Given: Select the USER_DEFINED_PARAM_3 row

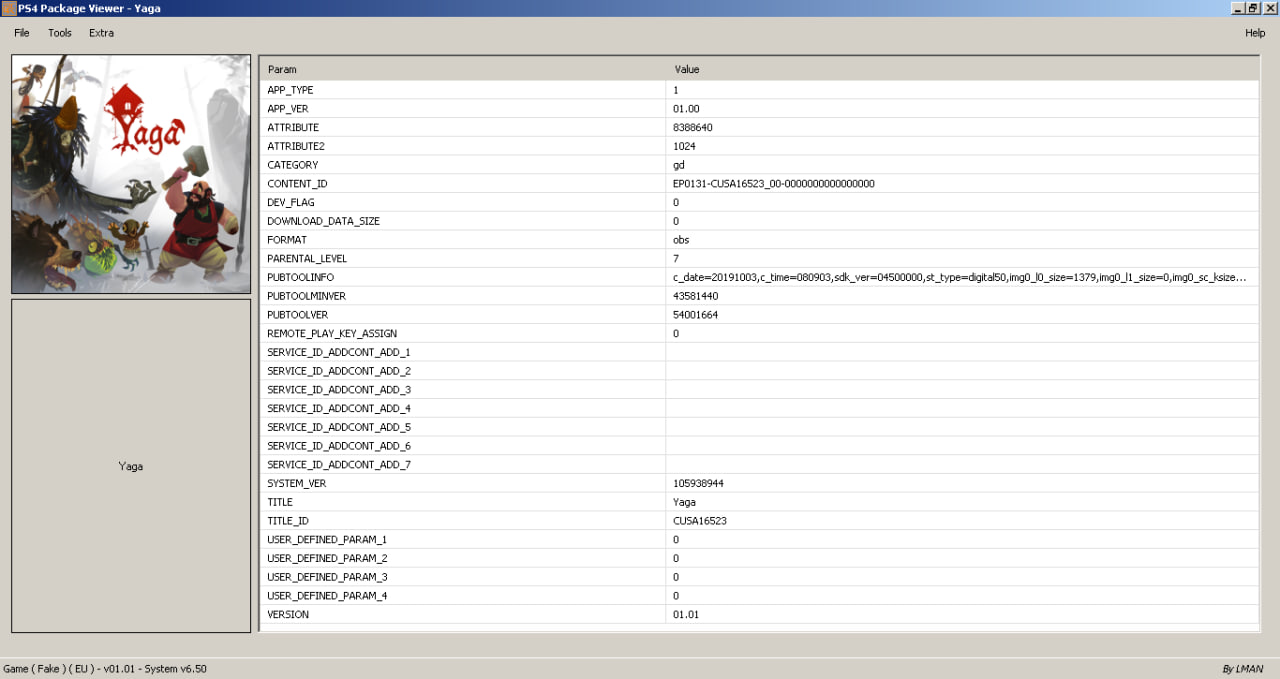Looking at the screenshot, I should click(x=760, y=577).
